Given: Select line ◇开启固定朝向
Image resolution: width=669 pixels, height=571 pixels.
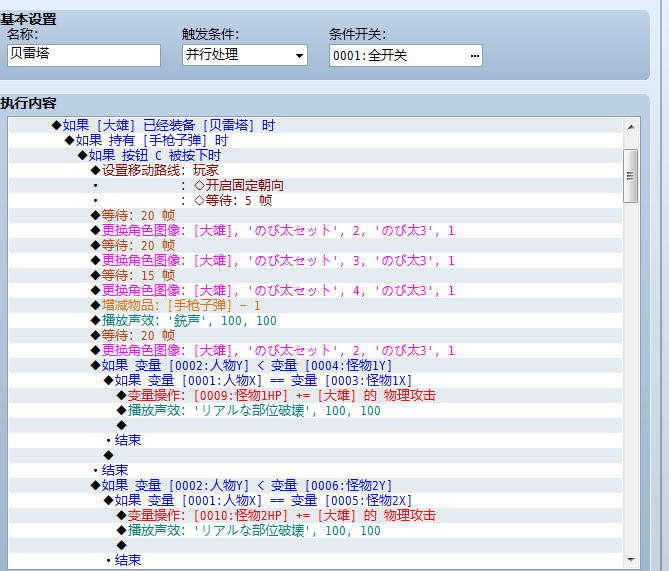Looking at the screenshot, I should tap(315, 185).
